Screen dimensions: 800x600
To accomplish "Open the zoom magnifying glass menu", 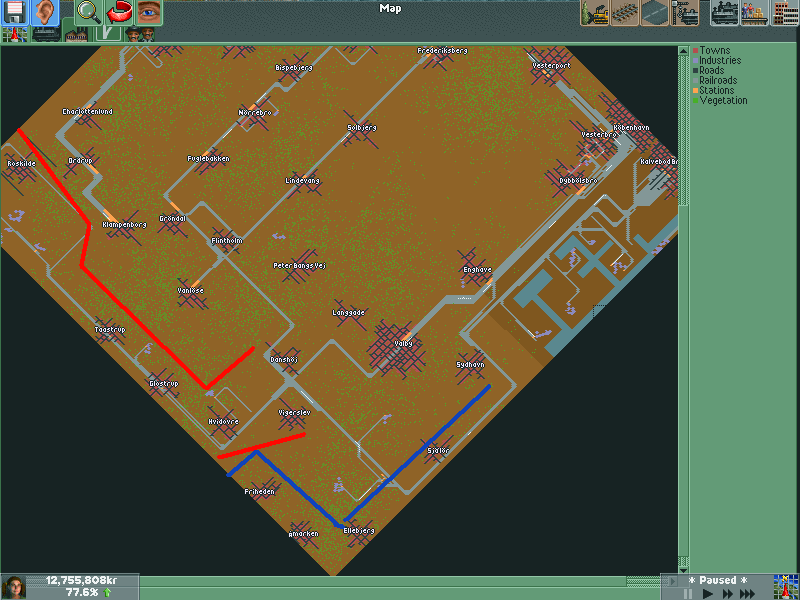I will click(89, 12).
